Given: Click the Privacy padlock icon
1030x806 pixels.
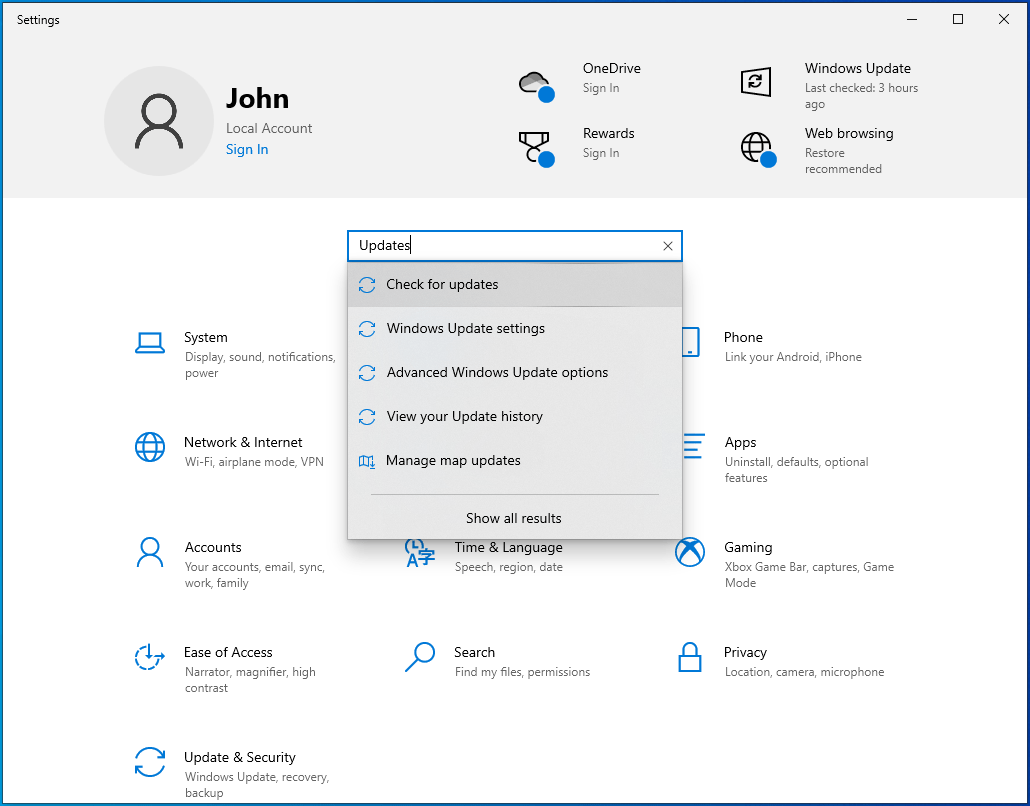Looking at the screenshot, I should (x=690, y=657).
